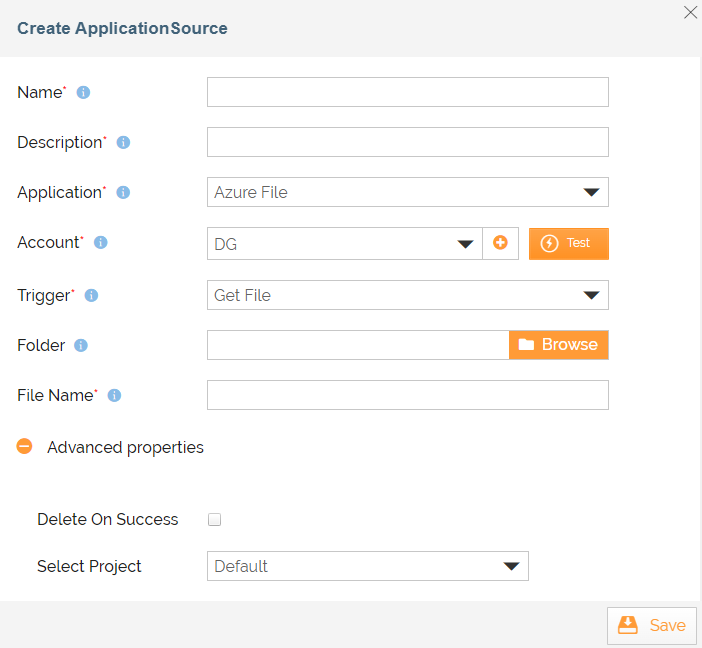
Task: Click the info icon next to Name
Action: [83, 92]
